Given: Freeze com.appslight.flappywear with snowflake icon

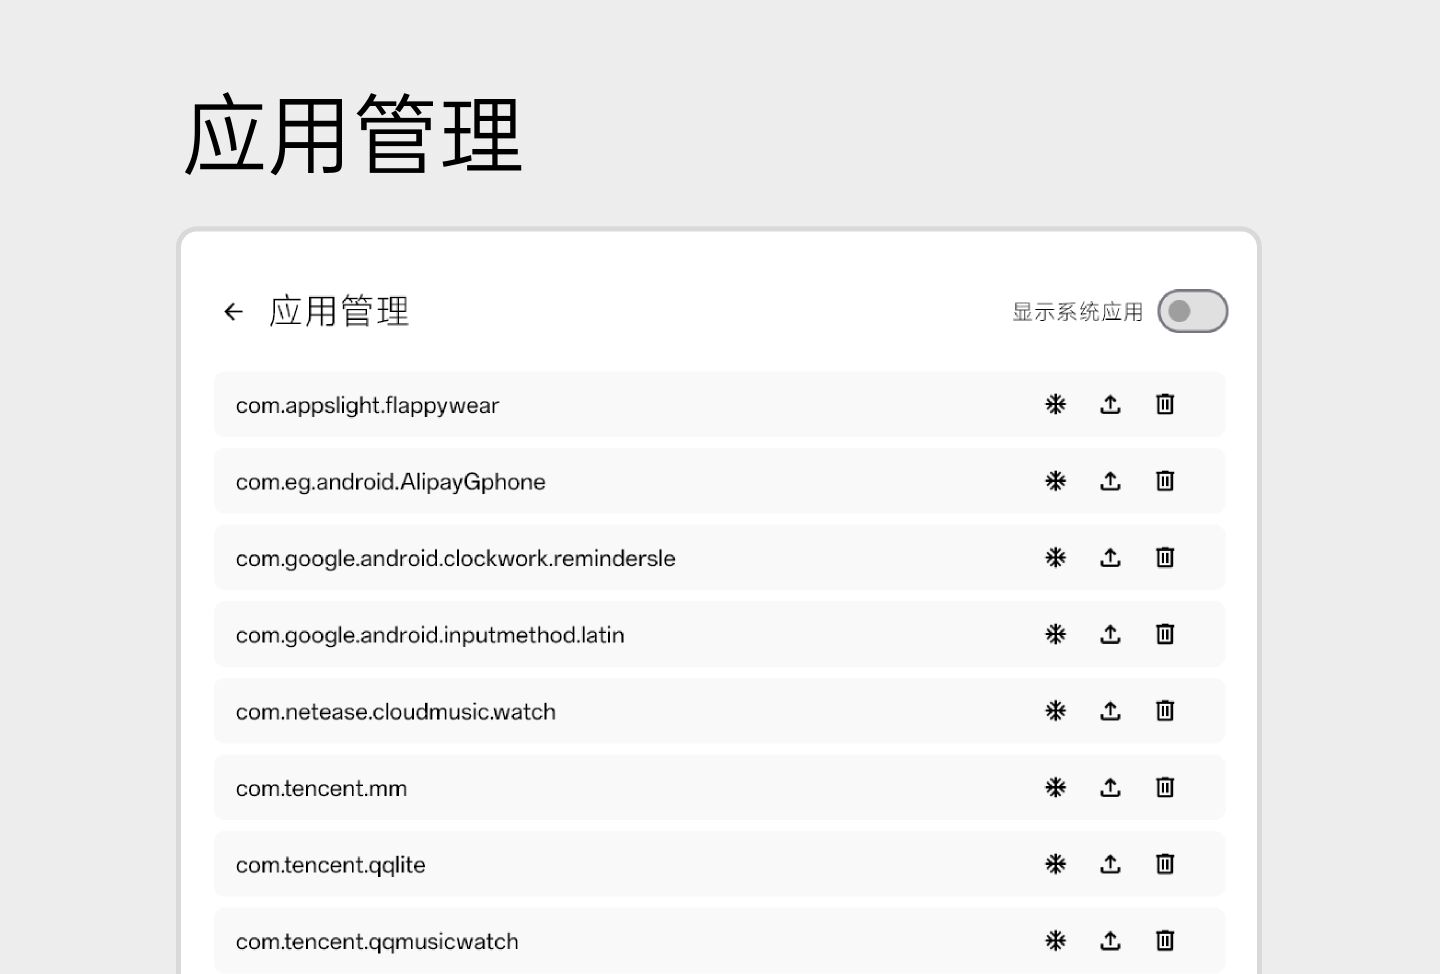Looking at the screenshot, I should click(1055, 404).
